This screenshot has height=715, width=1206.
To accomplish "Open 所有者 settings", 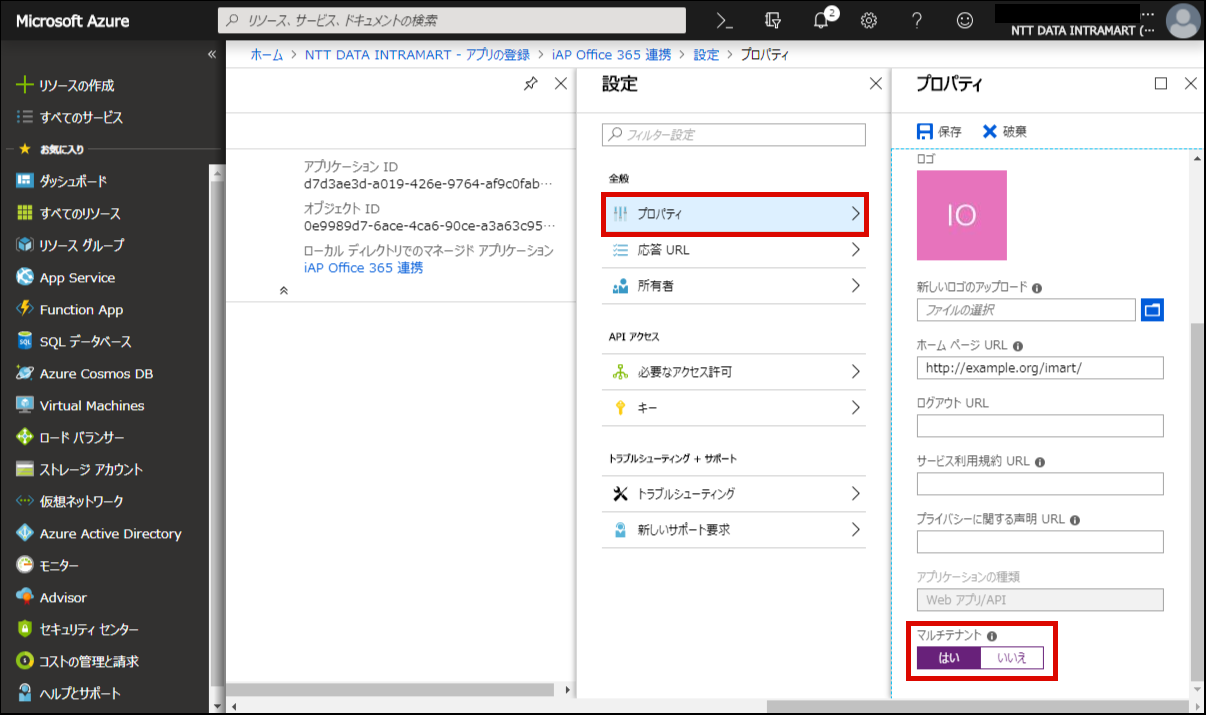I will tap(734, 286).
